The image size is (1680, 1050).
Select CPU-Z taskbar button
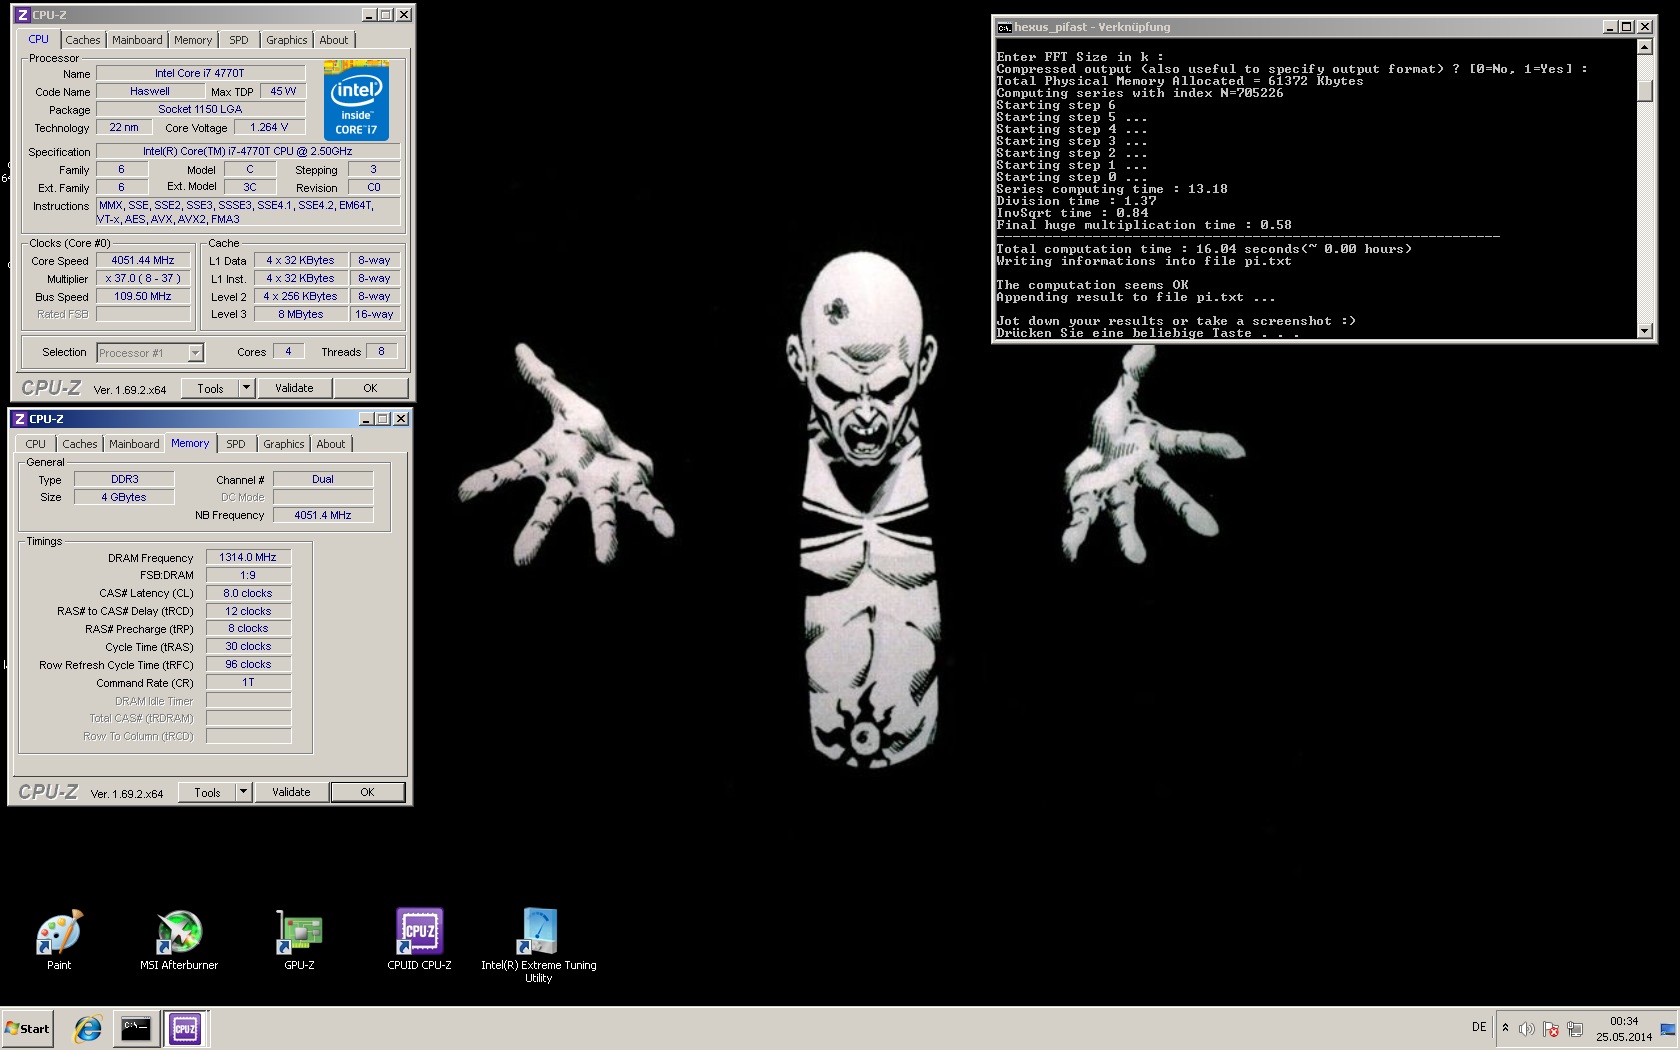click(185, 1028)
